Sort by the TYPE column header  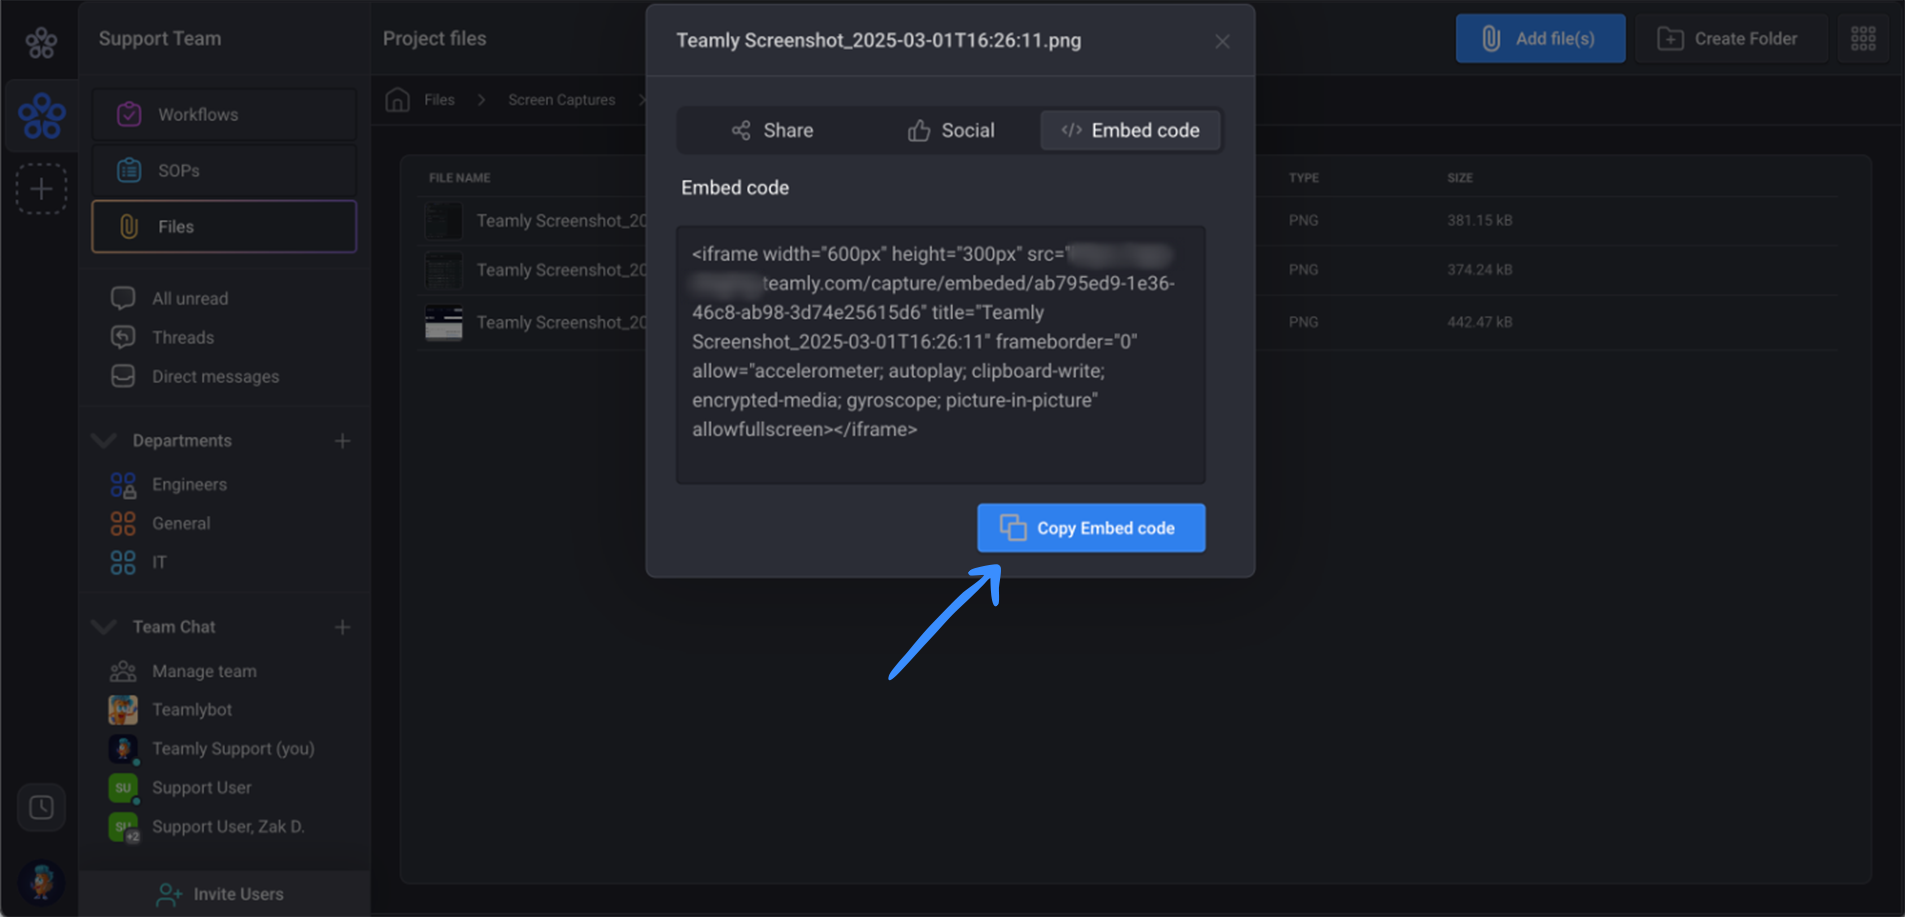click(x=1303, y=178)
